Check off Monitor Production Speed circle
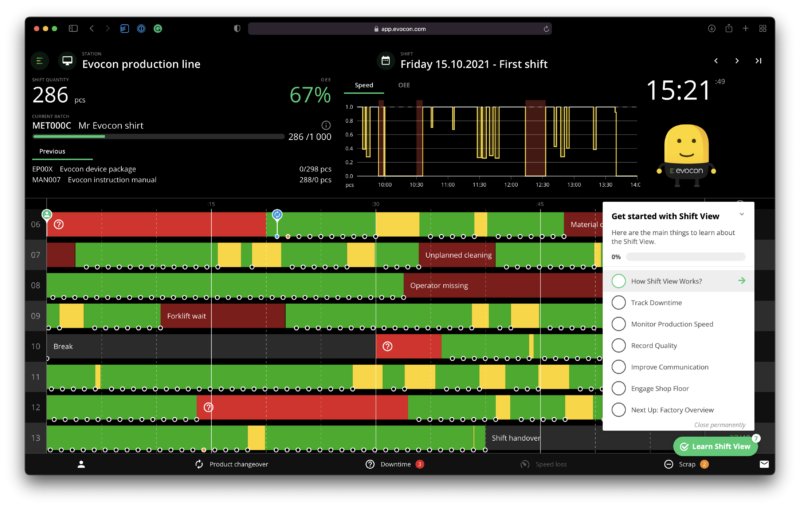The height and width of the screenshot is (508, 800). [x=618, y=324]
